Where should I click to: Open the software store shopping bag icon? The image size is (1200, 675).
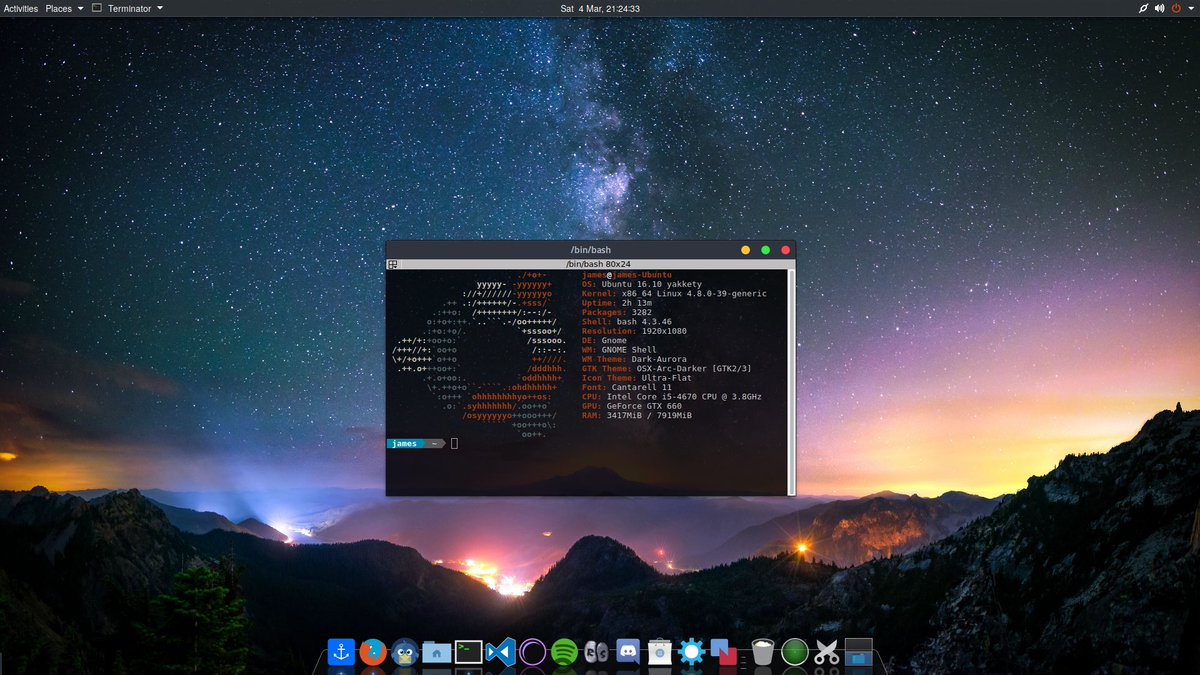pyautogui.click(x=660, y=653)
